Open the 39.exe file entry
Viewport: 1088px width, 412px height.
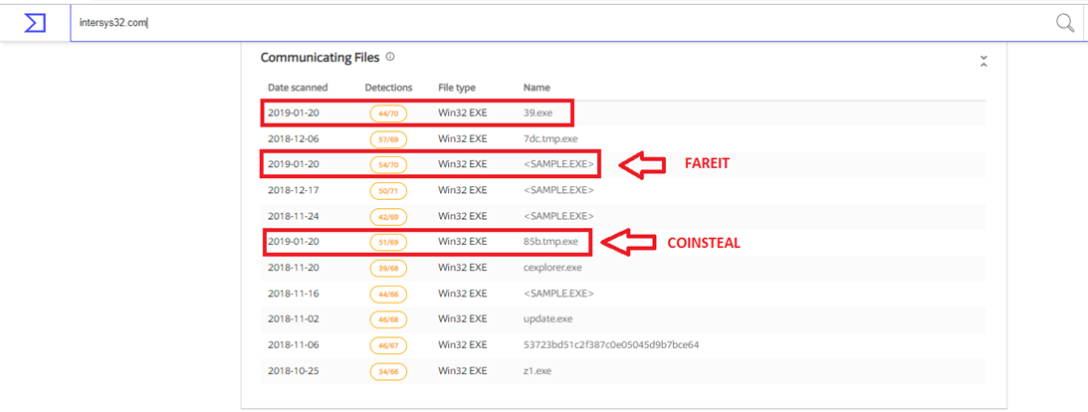pyautogui.click(x=537, y=113)
